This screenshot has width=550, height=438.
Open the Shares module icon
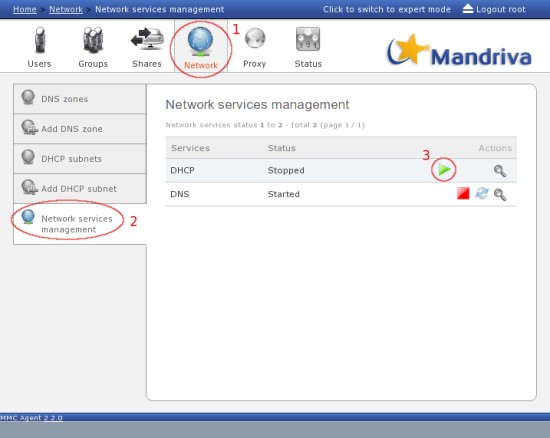pyautogui.click(x=147, y=39)
